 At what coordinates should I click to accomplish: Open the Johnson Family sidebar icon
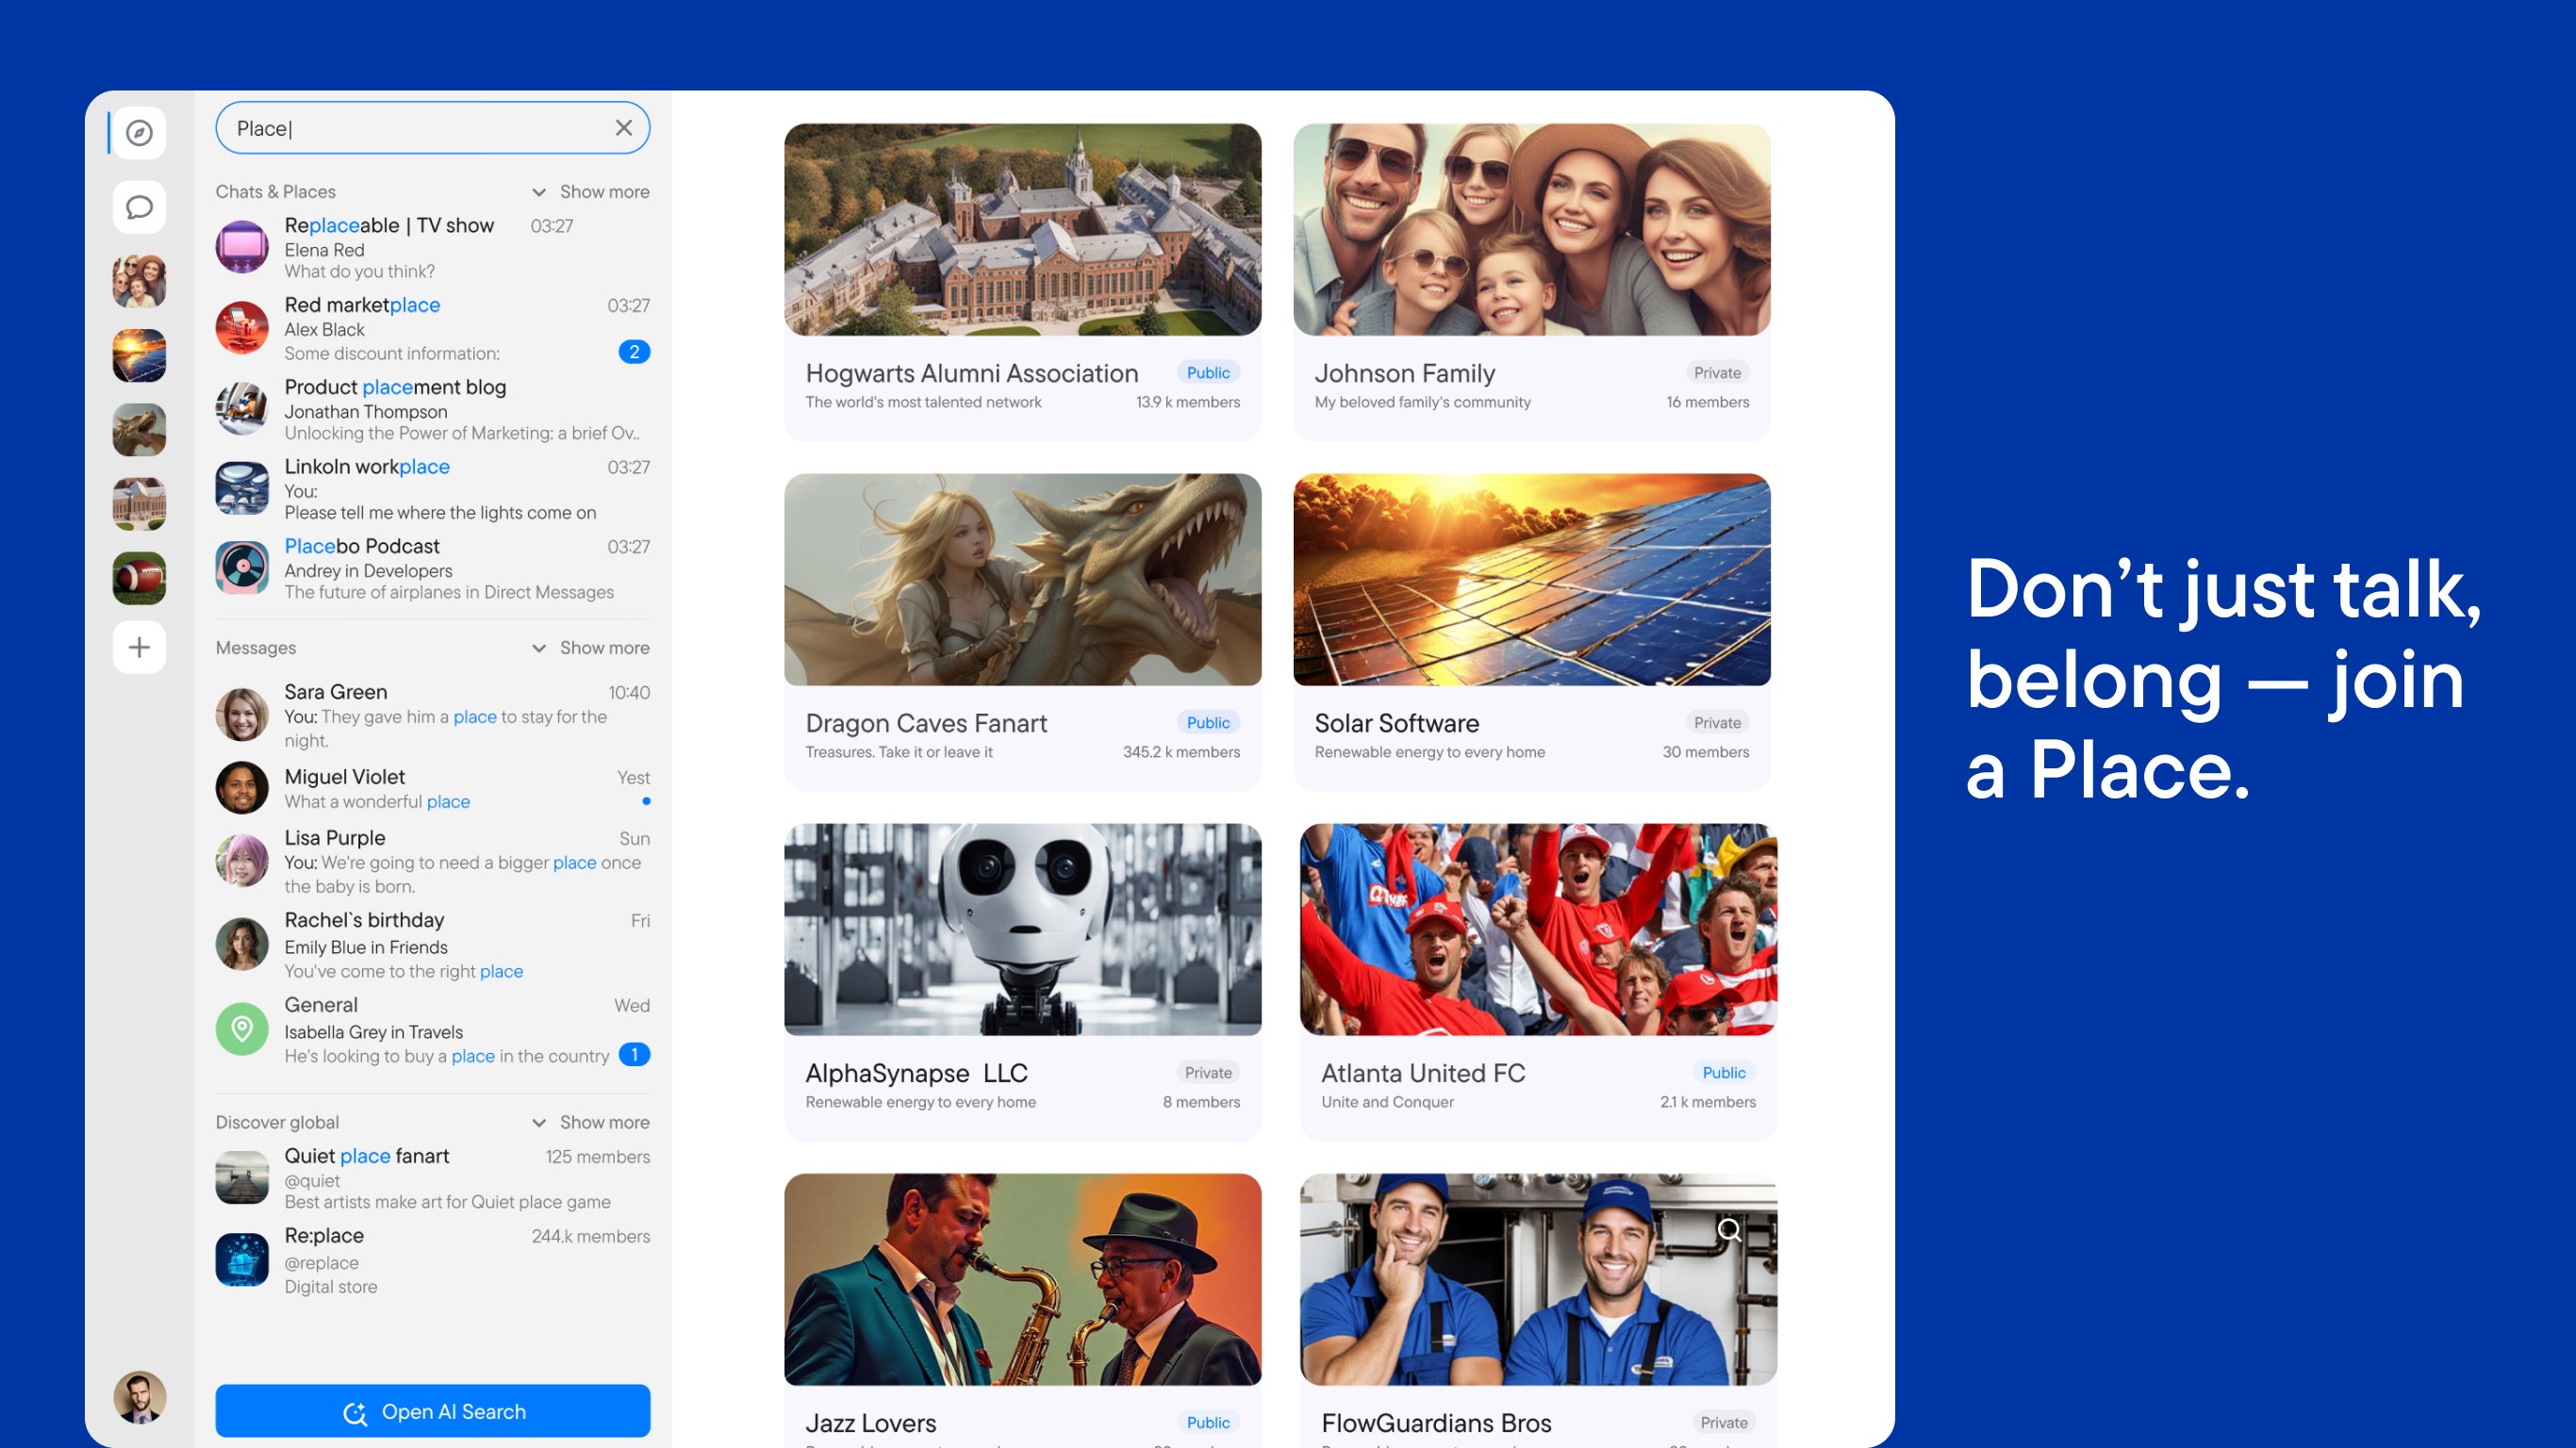pyautogui.click(x=139, y=281)
